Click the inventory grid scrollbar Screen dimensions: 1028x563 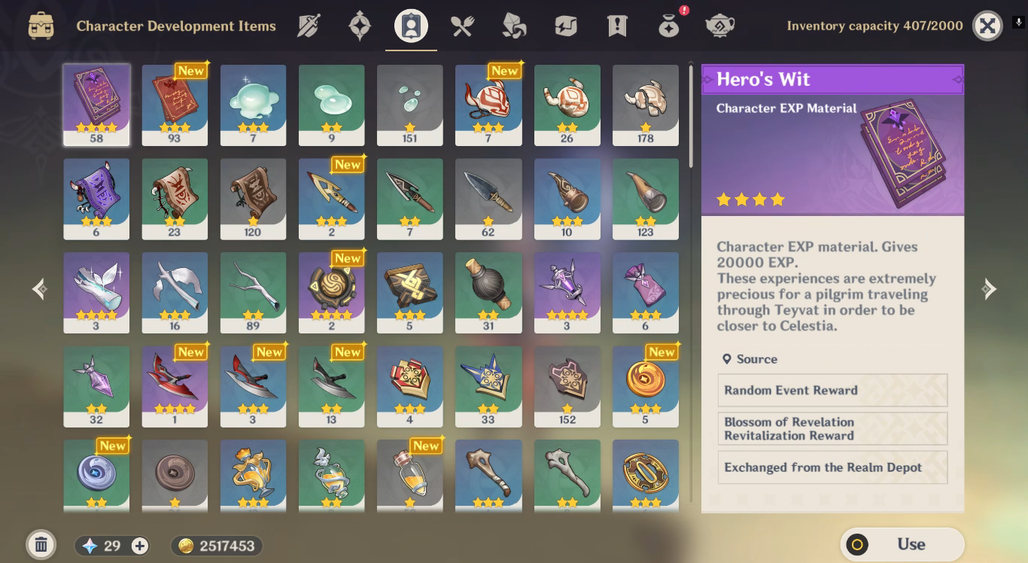[x=690, y=116]
